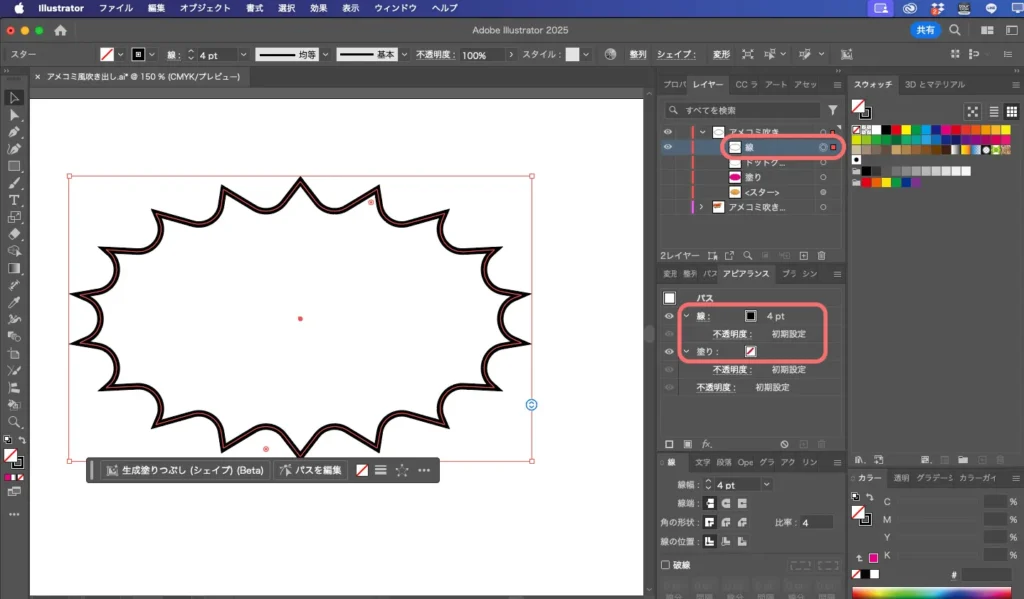The height and width of the screenshot is (599, 1024).
Task: Select the Eyedropper tool
Action: (14, 302)
